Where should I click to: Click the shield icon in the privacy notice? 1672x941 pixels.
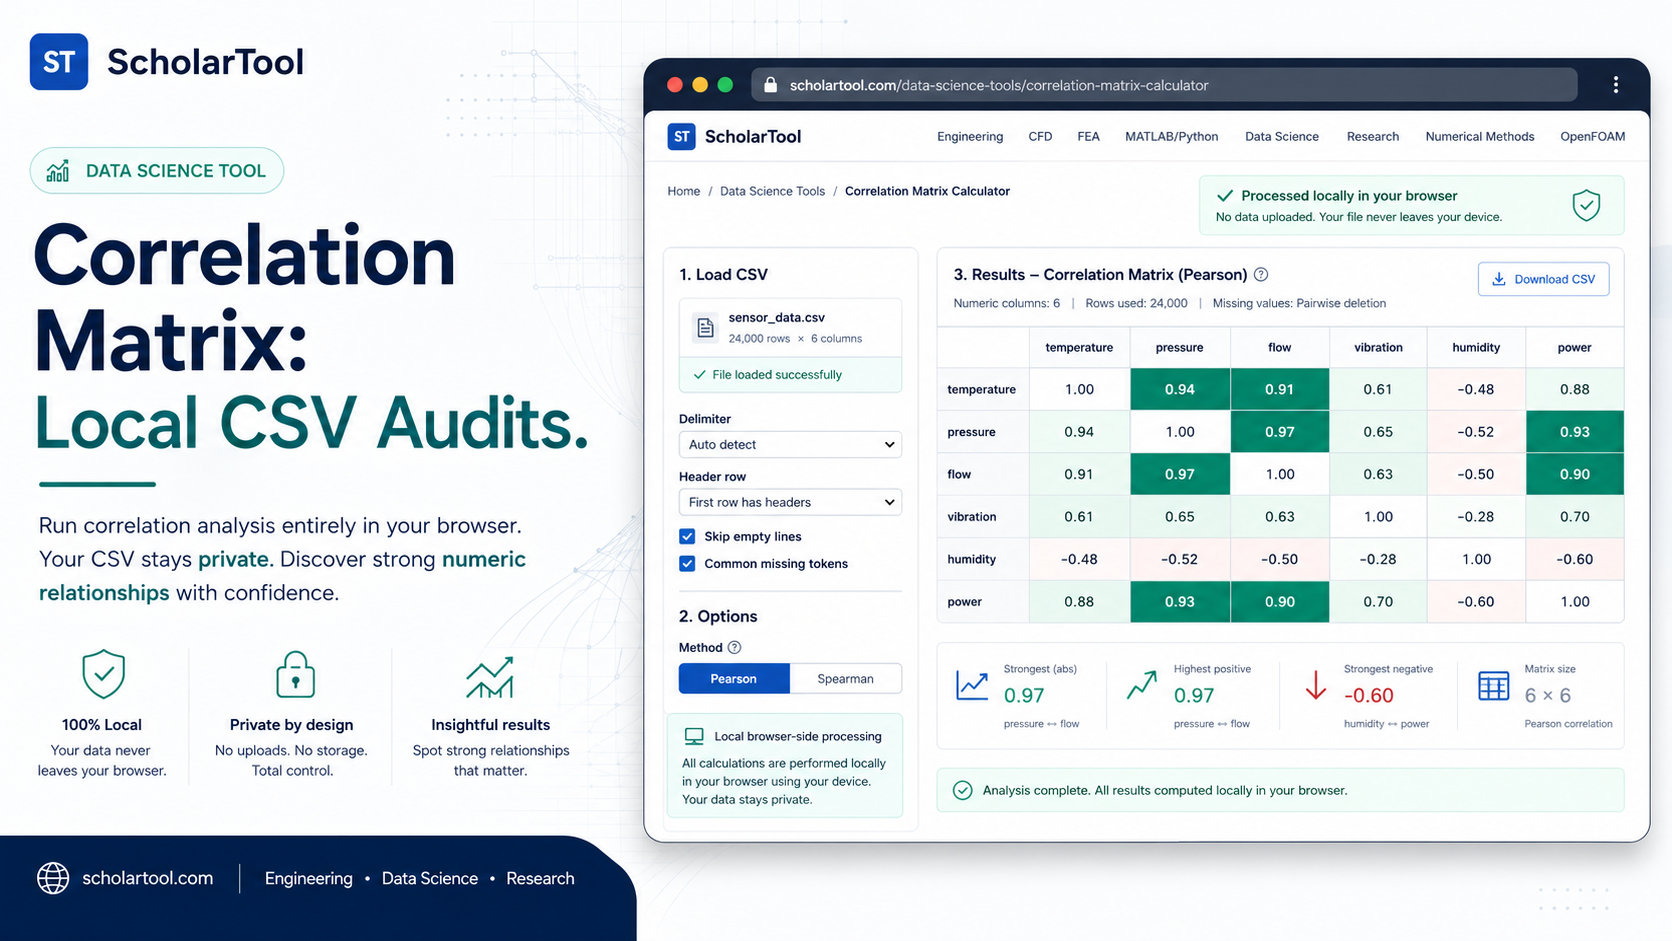[1586, 205]
